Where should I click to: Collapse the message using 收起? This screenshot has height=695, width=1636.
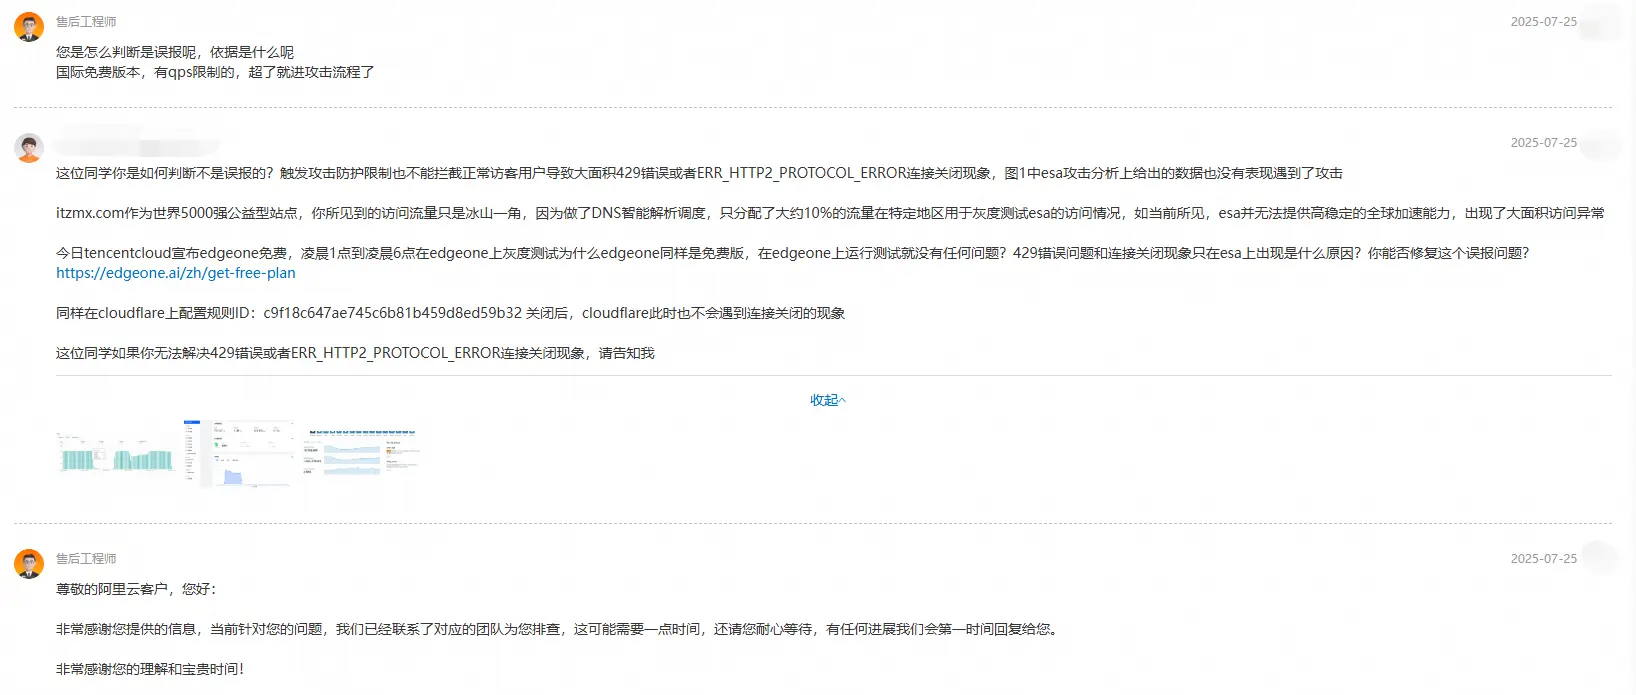click(x=828, y=400)
